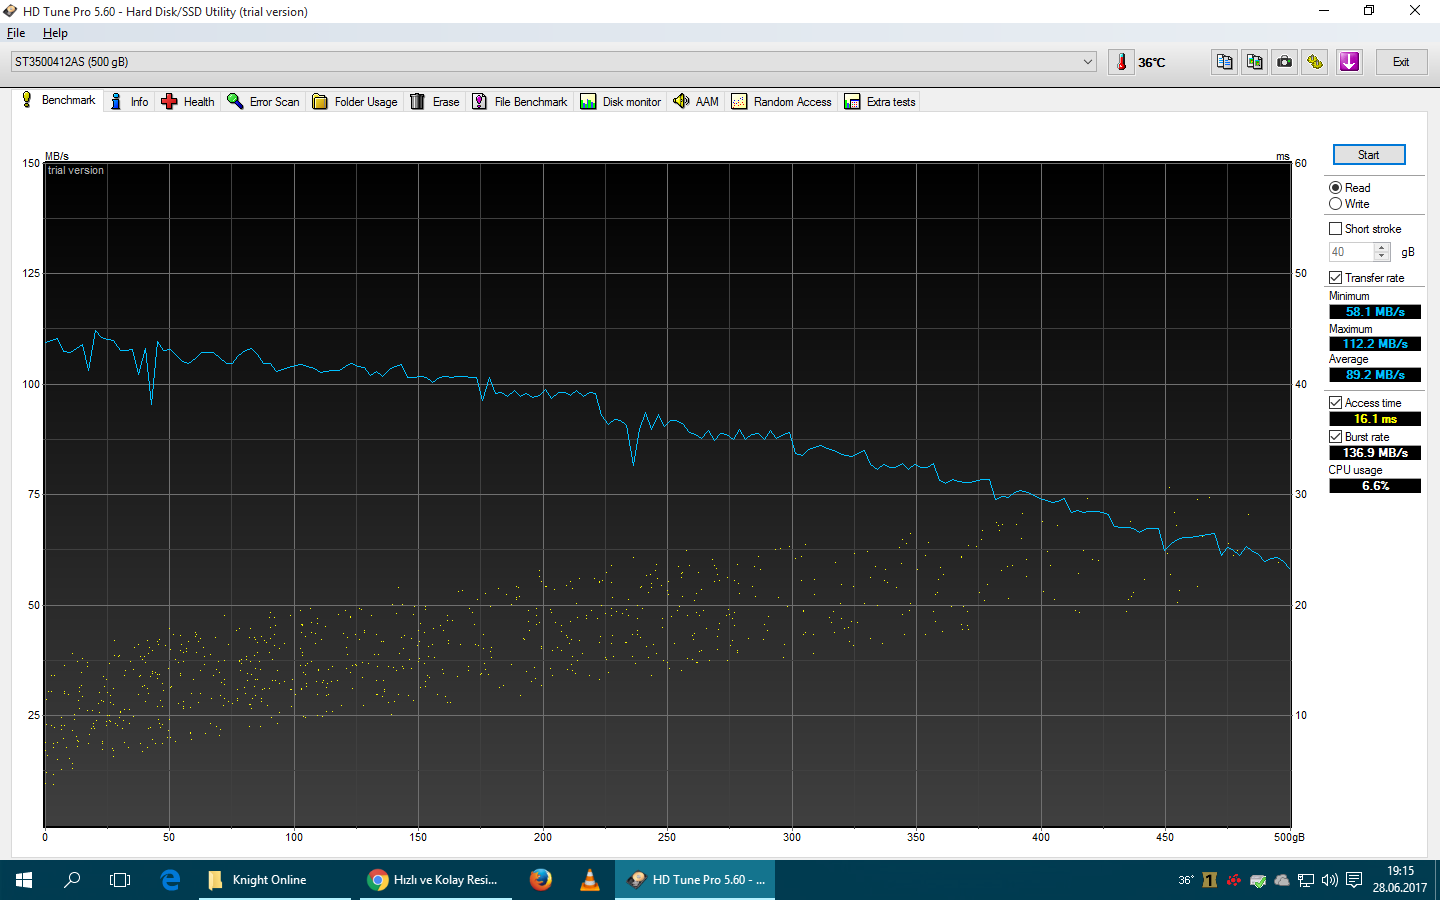Open the volume speaker tray icon
This screenshot has width=1440, height=900.
(1330, 880)
